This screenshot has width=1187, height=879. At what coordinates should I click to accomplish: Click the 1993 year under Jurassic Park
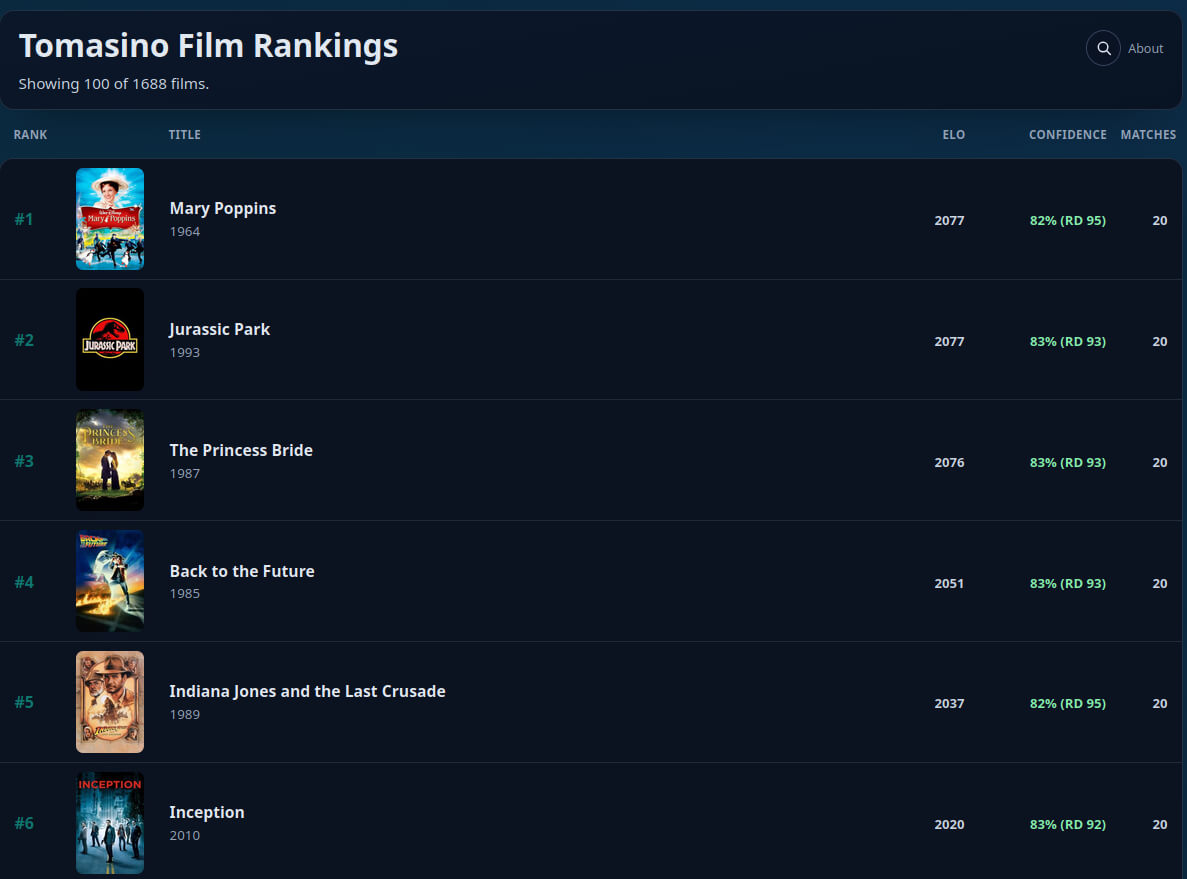185,353
